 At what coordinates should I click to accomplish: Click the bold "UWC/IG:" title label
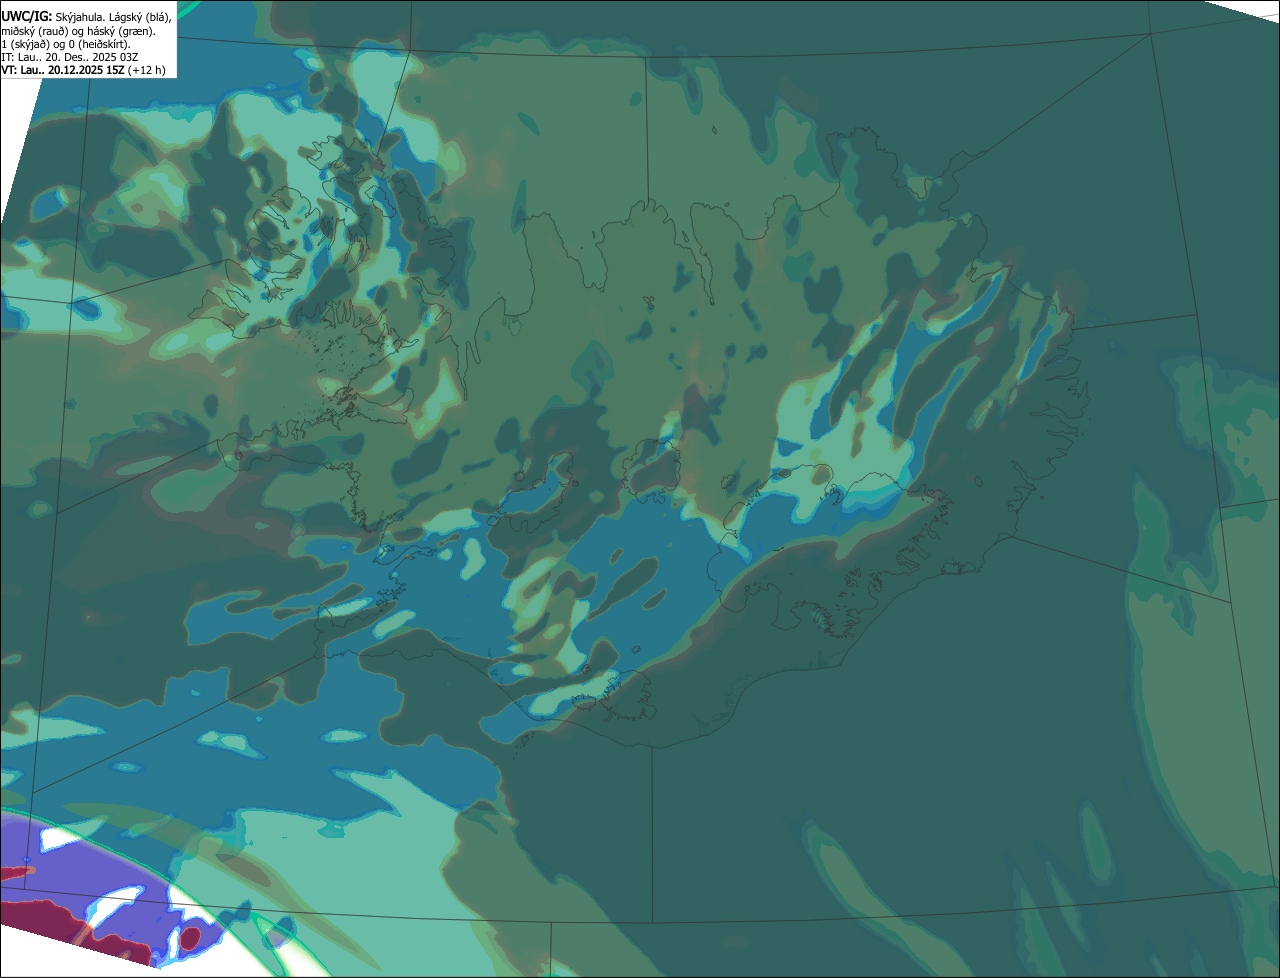26,16
